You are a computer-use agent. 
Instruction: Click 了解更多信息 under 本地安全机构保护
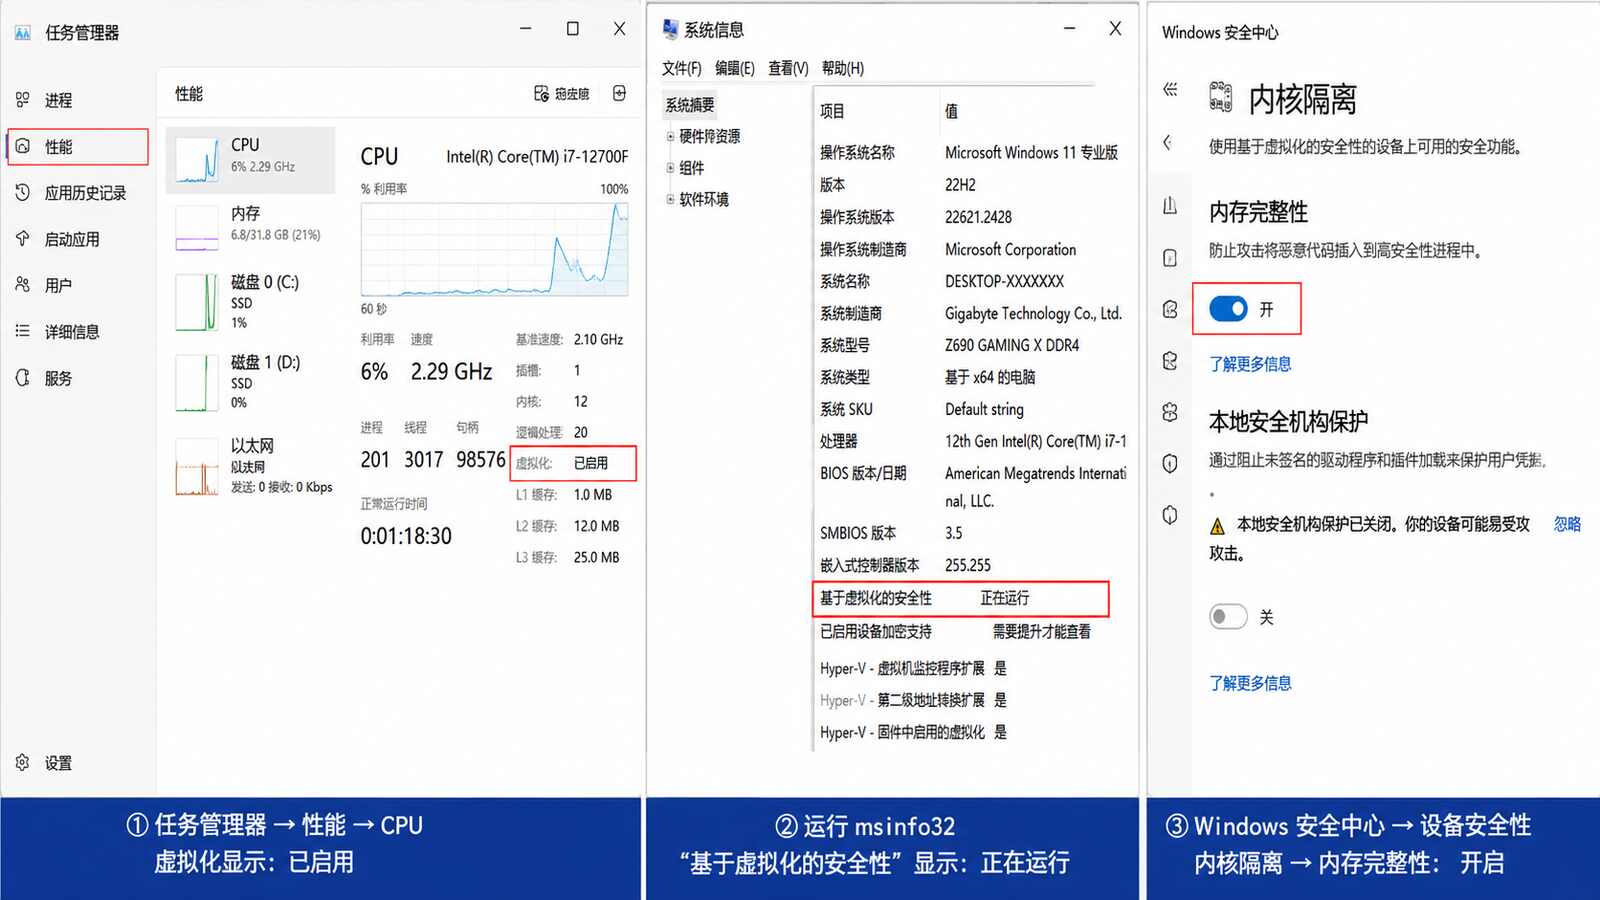click(1250, 683)
